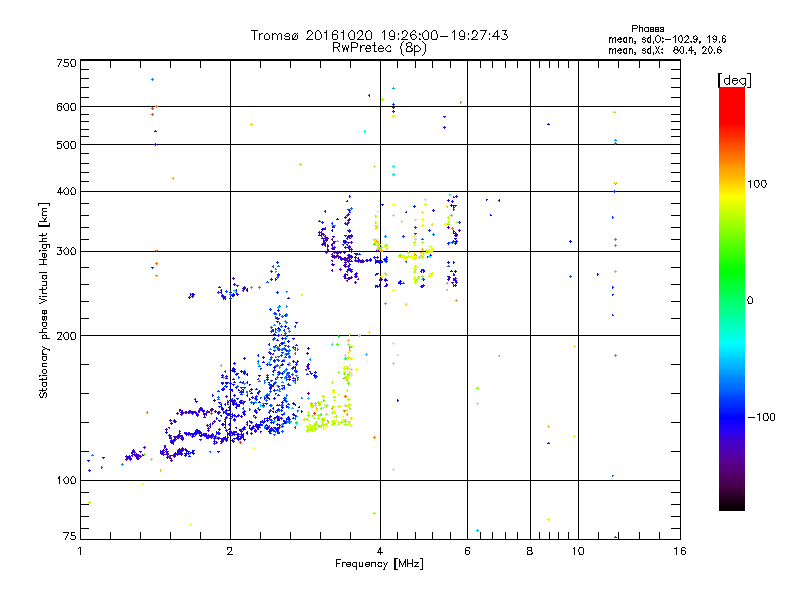Viewport: 800px width, 600px height.
Task: Click the y-axis label '750'
Action: (66, 63)
